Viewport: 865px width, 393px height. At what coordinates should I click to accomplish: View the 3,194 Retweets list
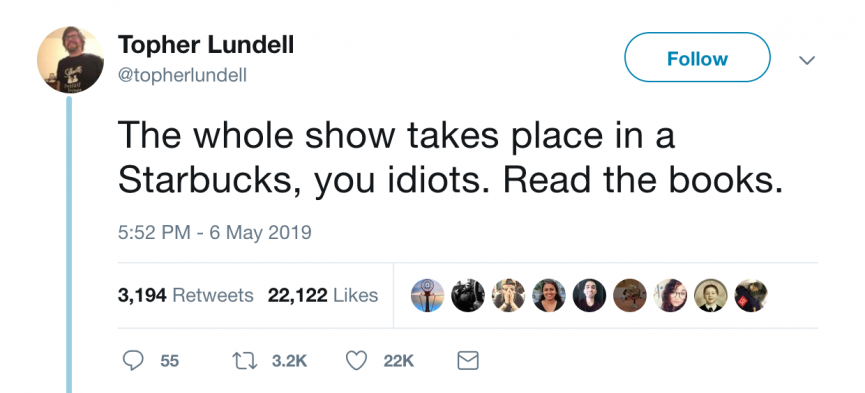pyautogui.click(x=185, y=295)
